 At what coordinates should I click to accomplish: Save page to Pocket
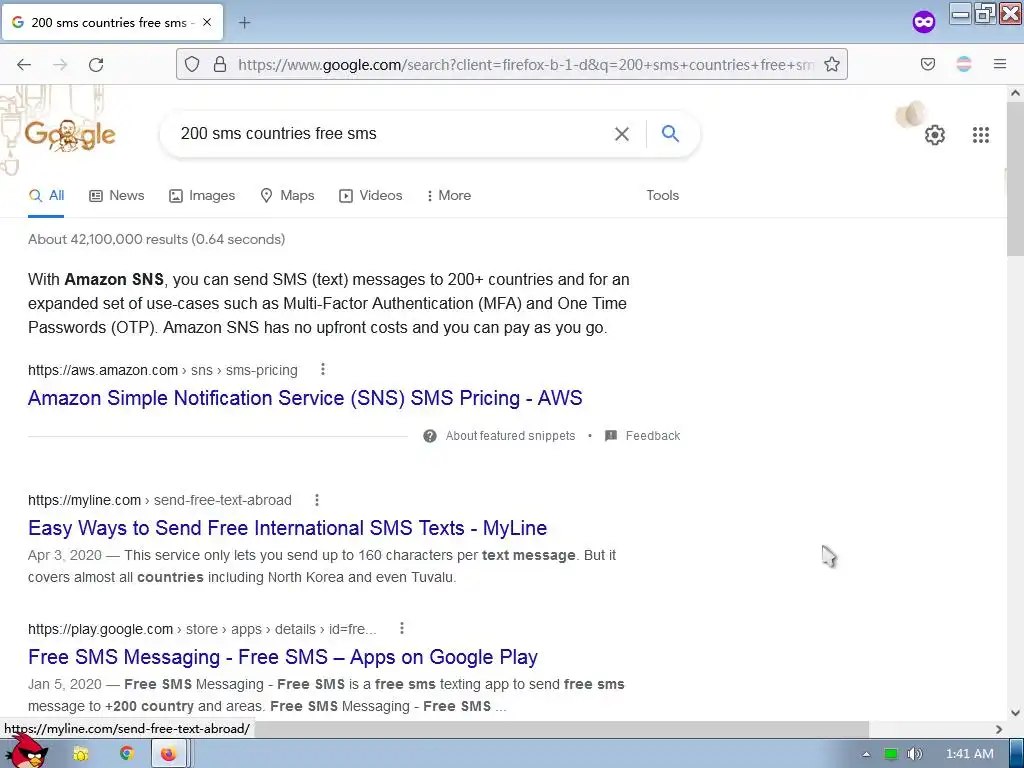point(928,64)
